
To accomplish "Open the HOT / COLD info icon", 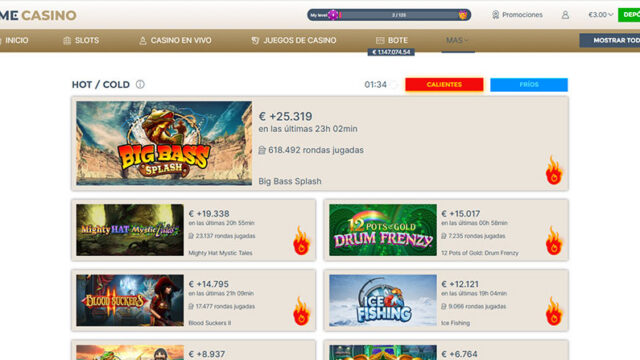I will tap(140, 84).
